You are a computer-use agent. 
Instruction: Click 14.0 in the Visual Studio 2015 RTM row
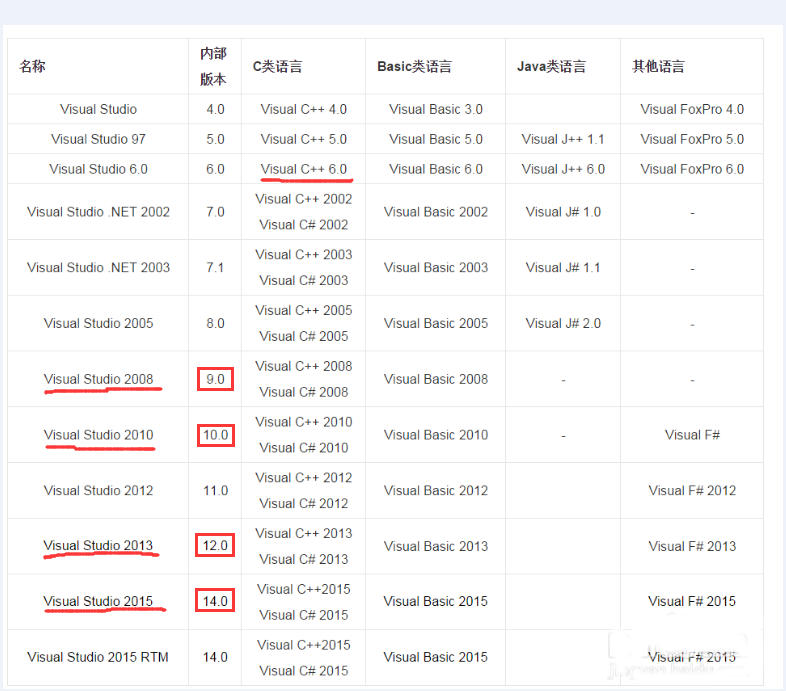[x=216, y=657]
